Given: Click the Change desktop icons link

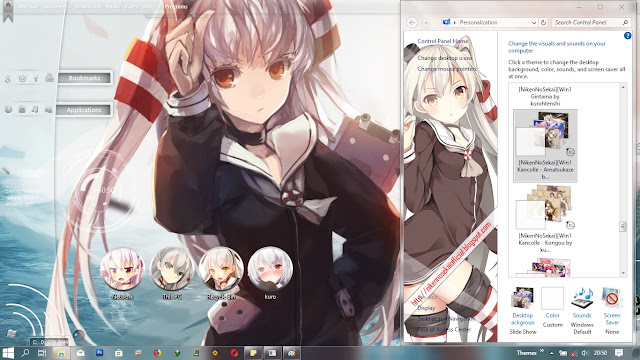Looking at the screenshot, I should tap(444, 58).
